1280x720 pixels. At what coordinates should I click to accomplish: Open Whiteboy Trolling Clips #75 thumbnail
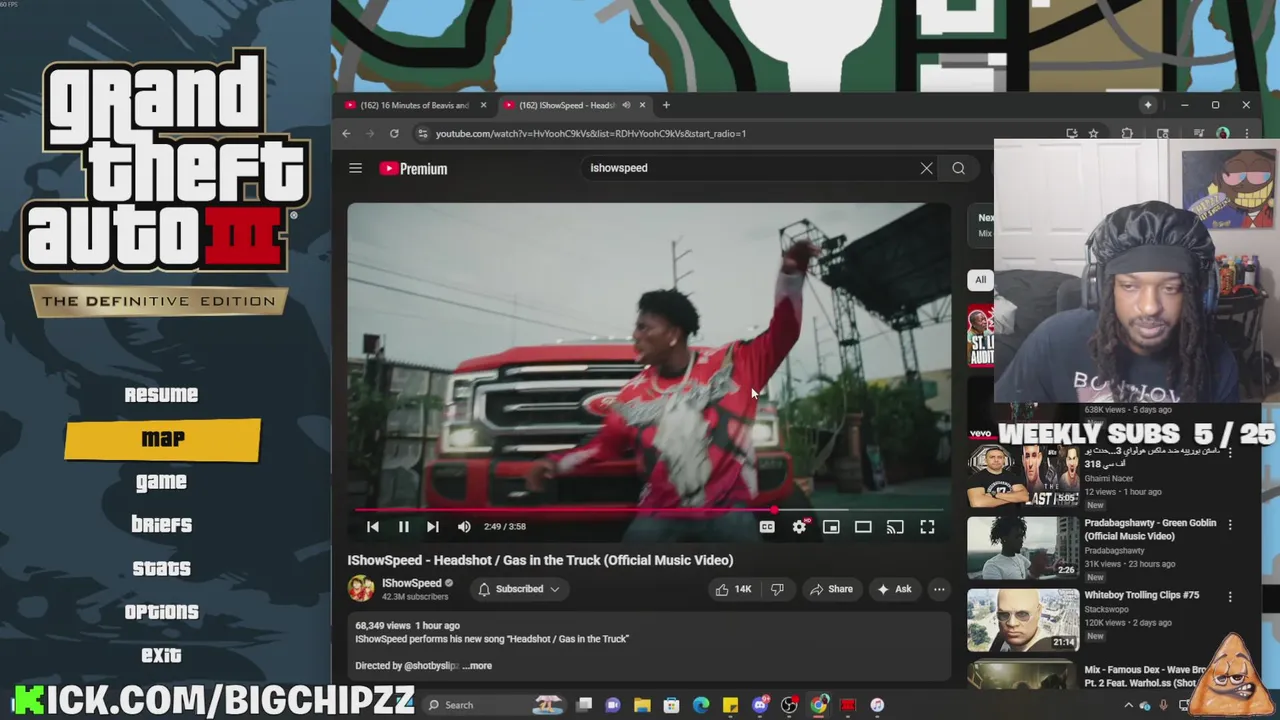tap(1022, 620)
